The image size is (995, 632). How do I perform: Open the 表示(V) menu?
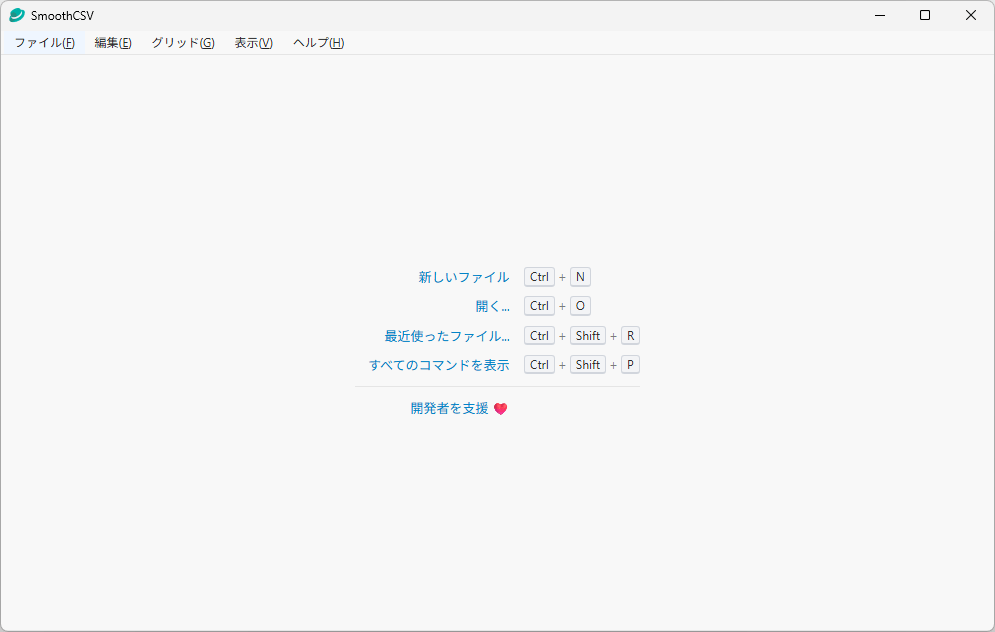[x=253, y=43]
